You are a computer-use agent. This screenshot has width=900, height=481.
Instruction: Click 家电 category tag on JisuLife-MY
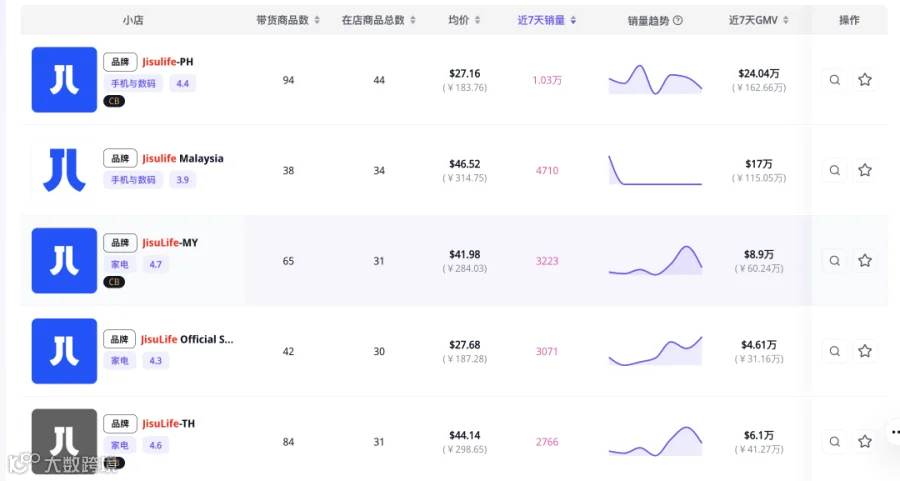coord(119,264)
